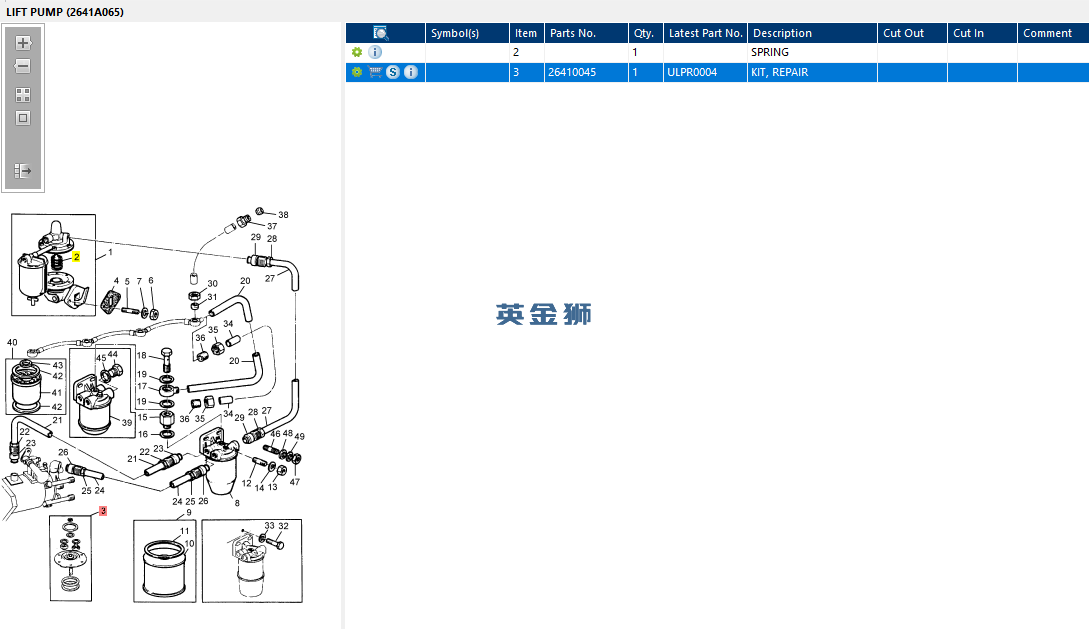This screenshot has width=1089, height=629.
Task: Click the boxed lift pump assembly drawing
Action: (53, 265)
